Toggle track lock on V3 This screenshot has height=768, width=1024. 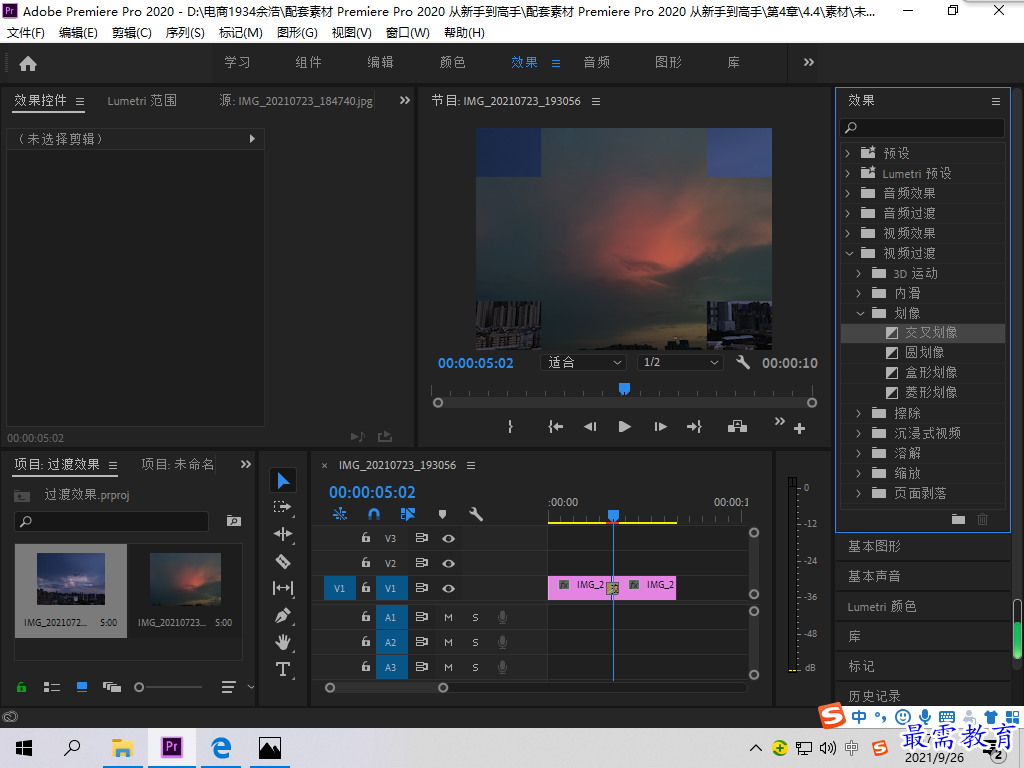coord(366,537)
